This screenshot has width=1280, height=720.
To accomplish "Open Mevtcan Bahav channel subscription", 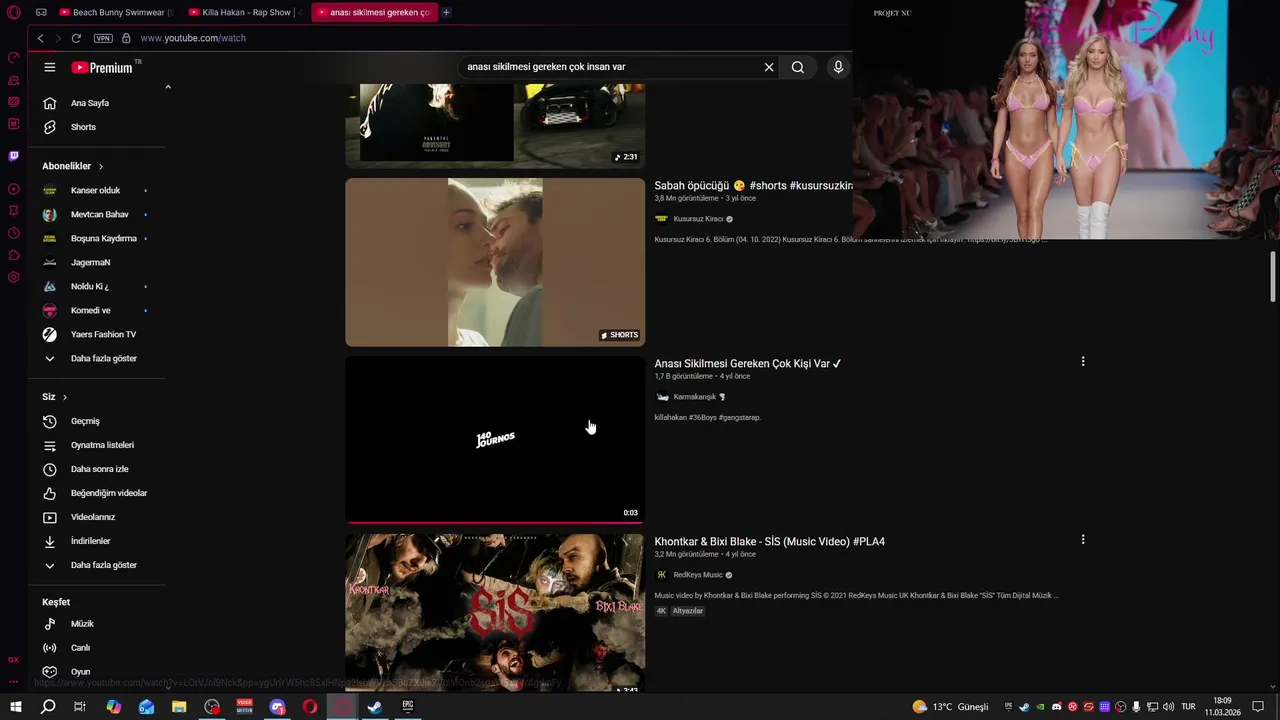I will click(x=97, y=214).
